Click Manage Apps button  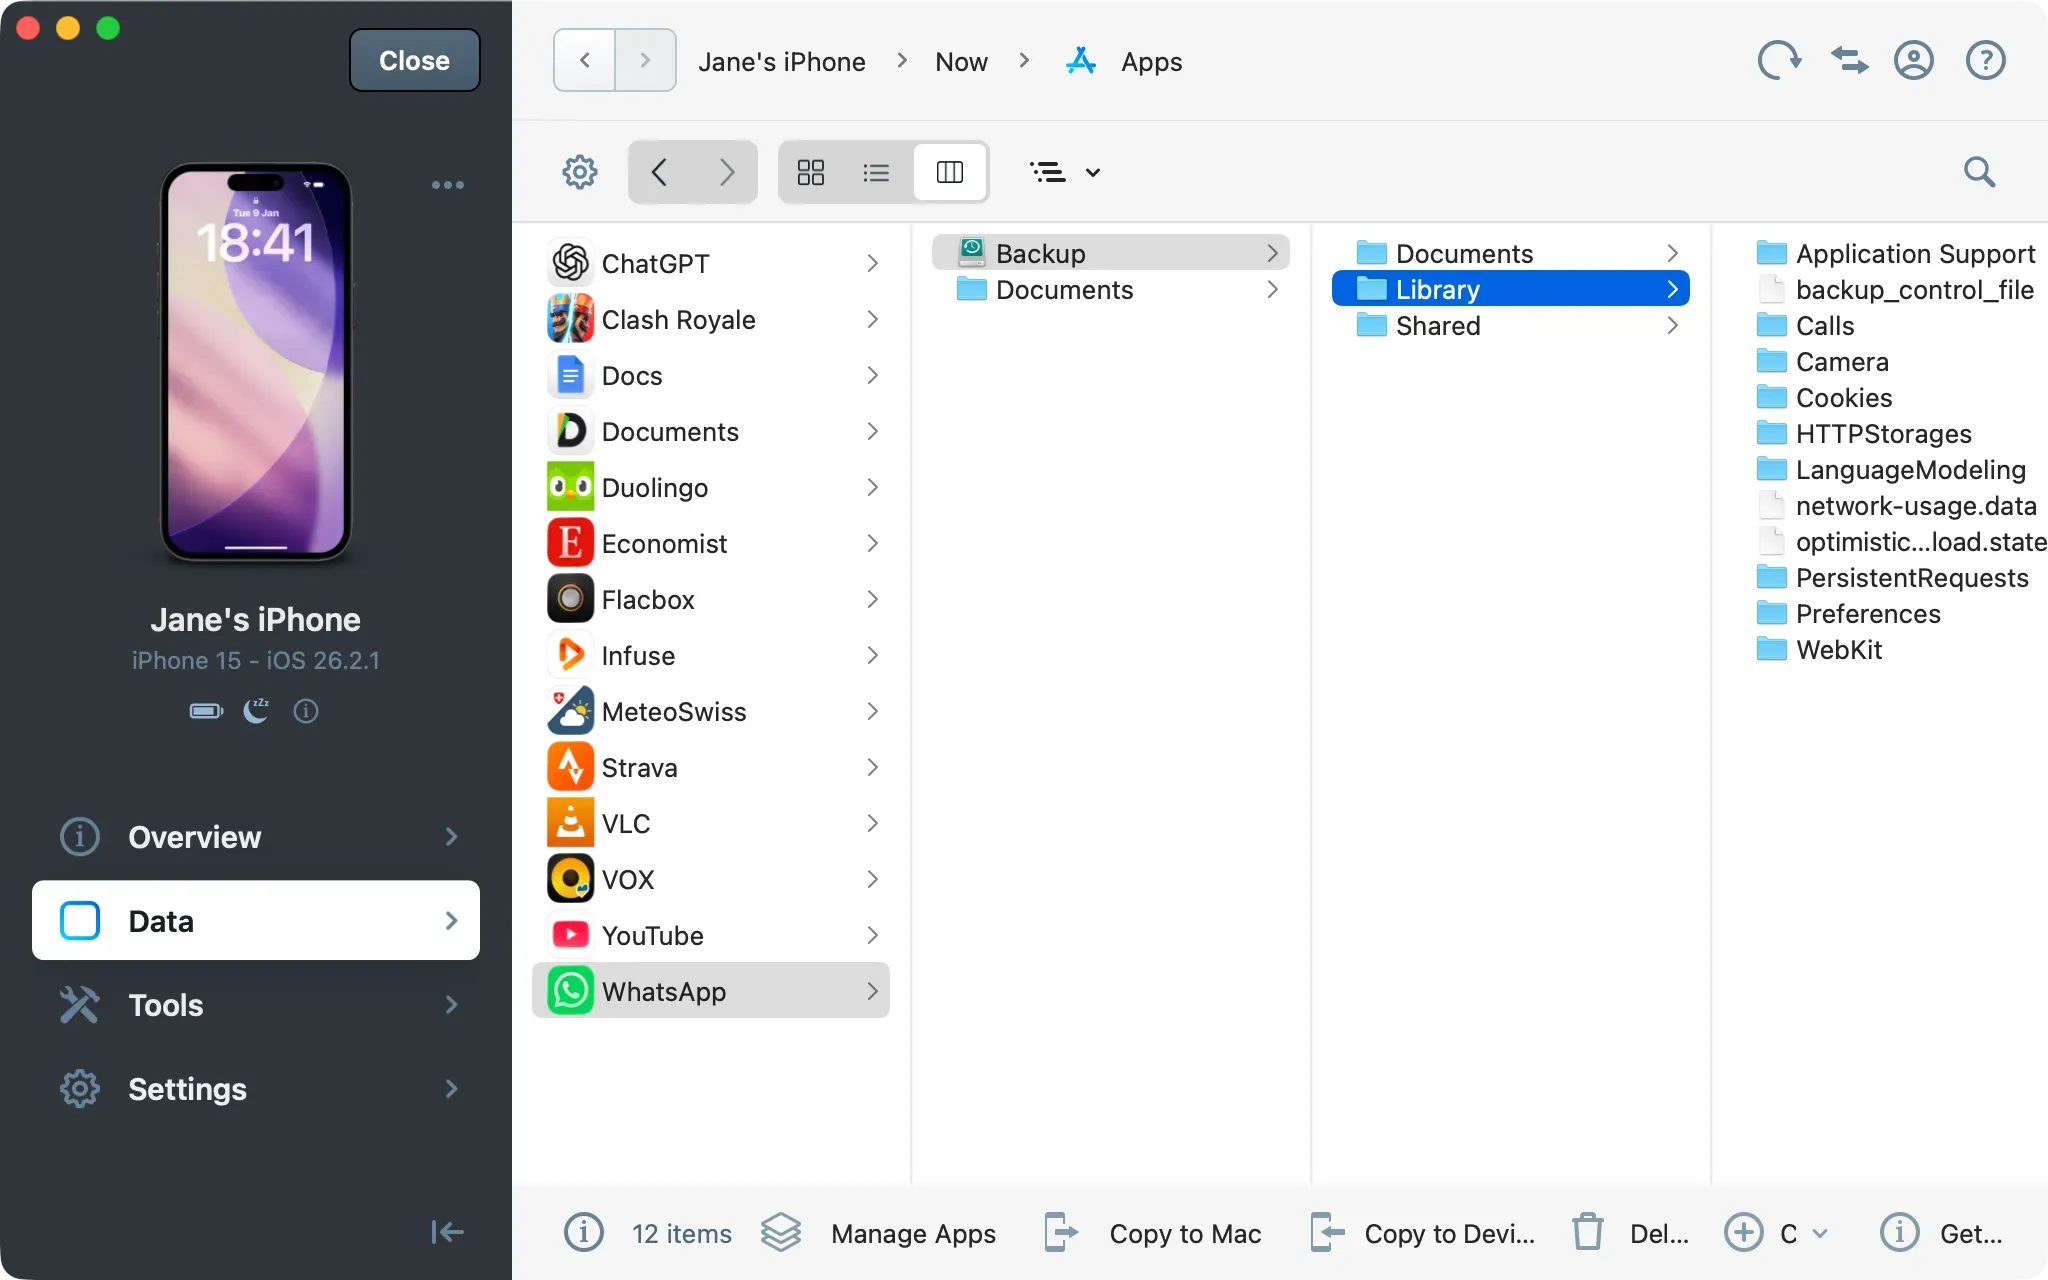(878, 1233)
